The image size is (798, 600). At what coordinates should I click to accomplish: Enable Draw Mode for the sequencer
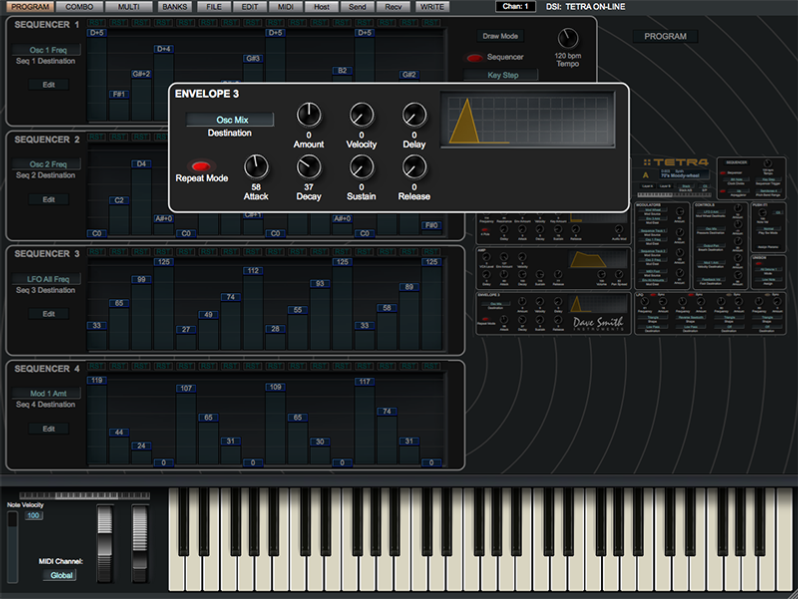point(499,36)
